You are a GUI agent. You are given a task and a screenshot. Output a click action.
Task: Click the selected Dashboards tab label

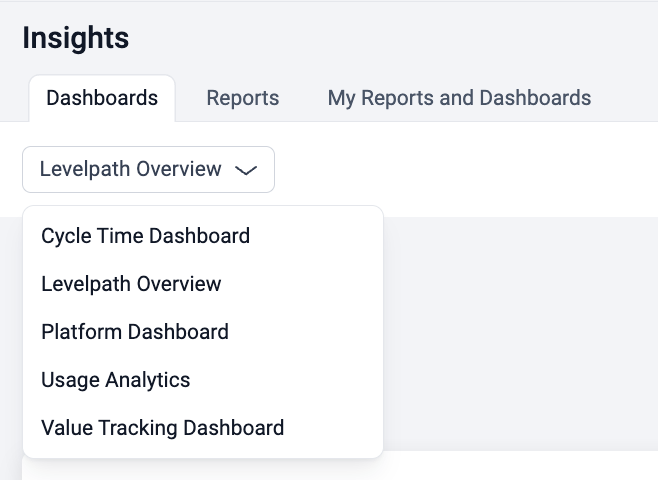pyautogui.click(x=102, y=98)
